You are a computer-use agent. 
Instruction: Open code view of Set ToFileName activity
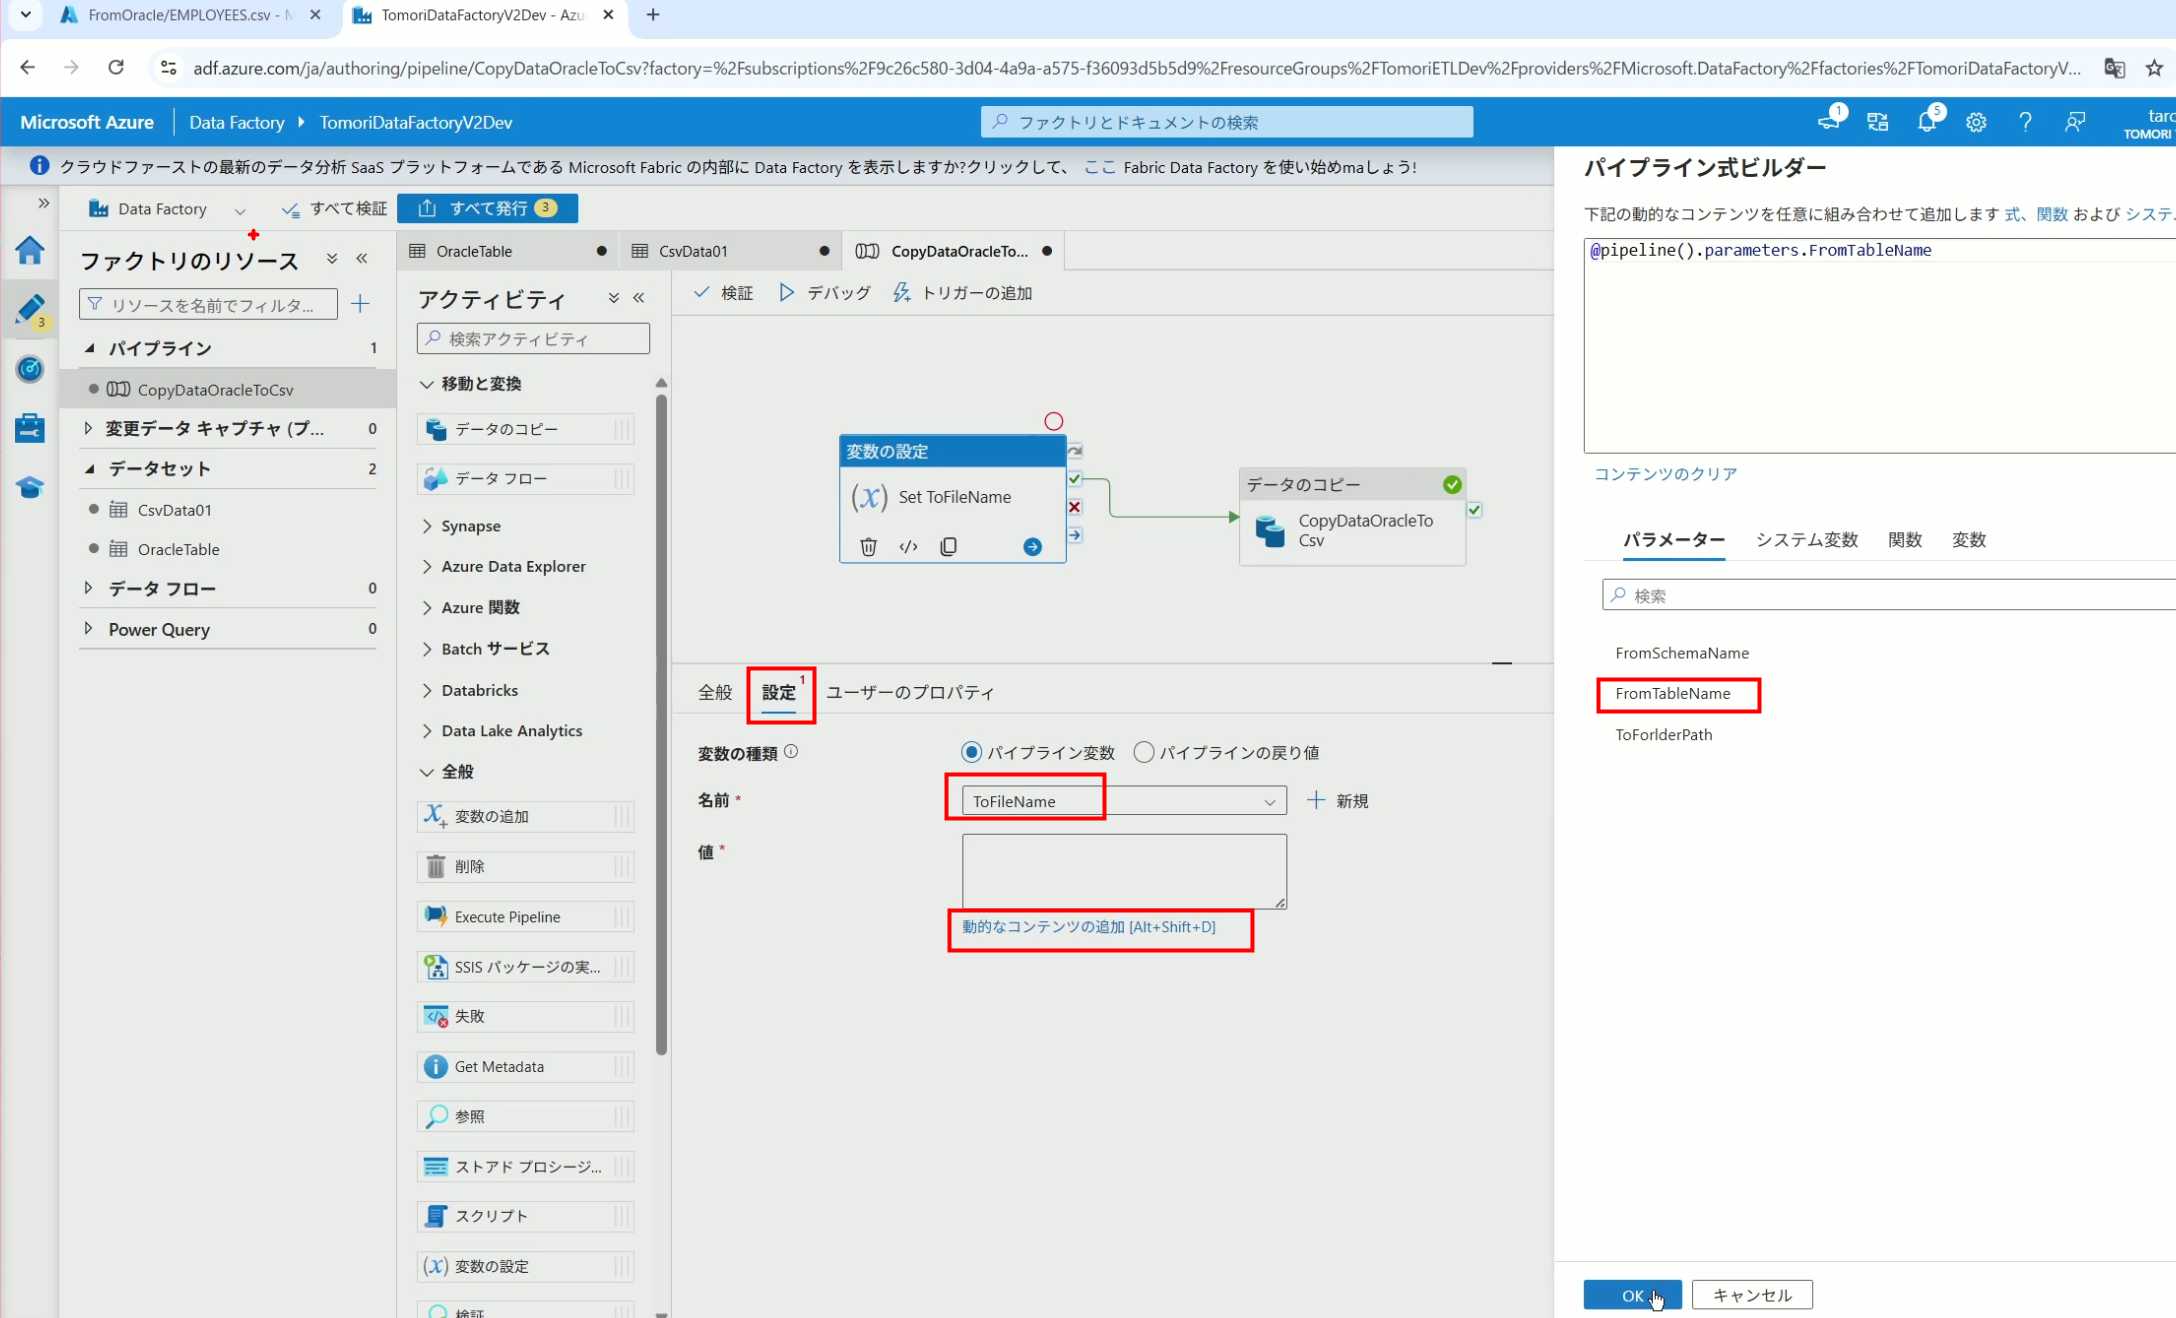908,546
